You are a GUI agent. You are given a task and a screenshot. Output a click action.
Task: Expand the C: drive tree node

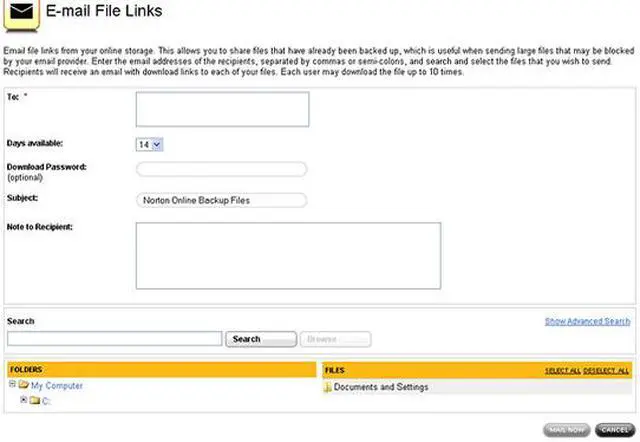23,400
